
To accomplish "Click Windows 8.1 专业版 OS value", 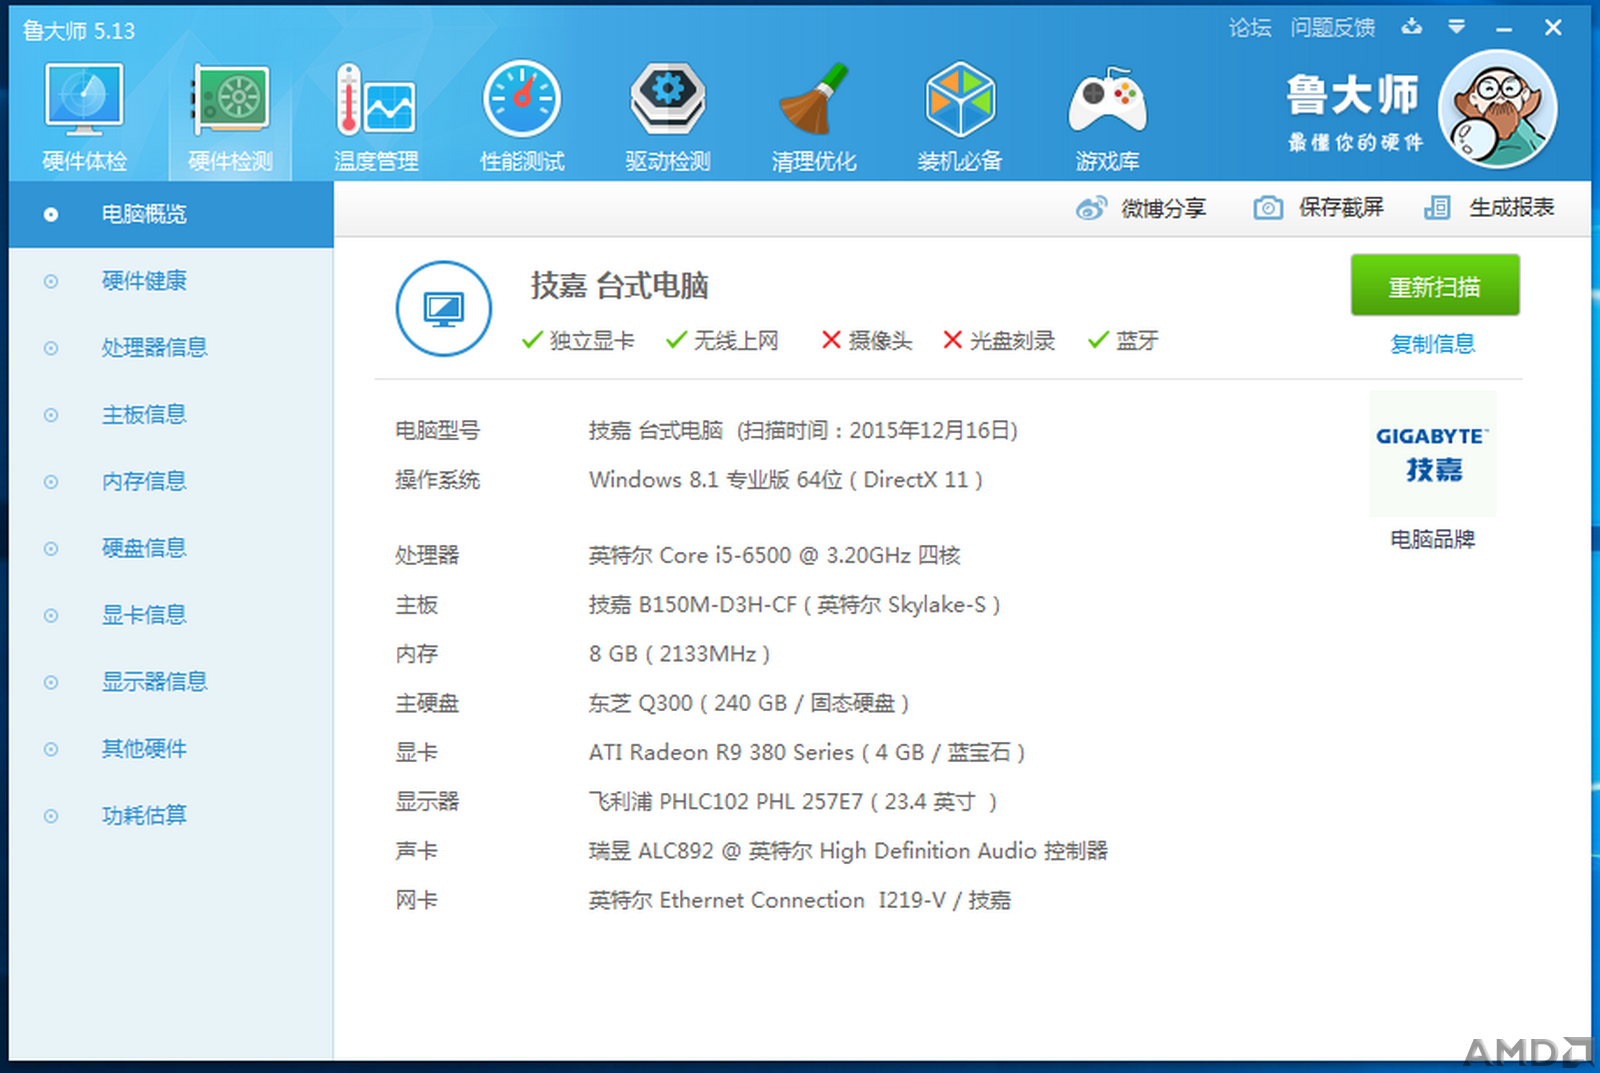I will coord(785,480).
